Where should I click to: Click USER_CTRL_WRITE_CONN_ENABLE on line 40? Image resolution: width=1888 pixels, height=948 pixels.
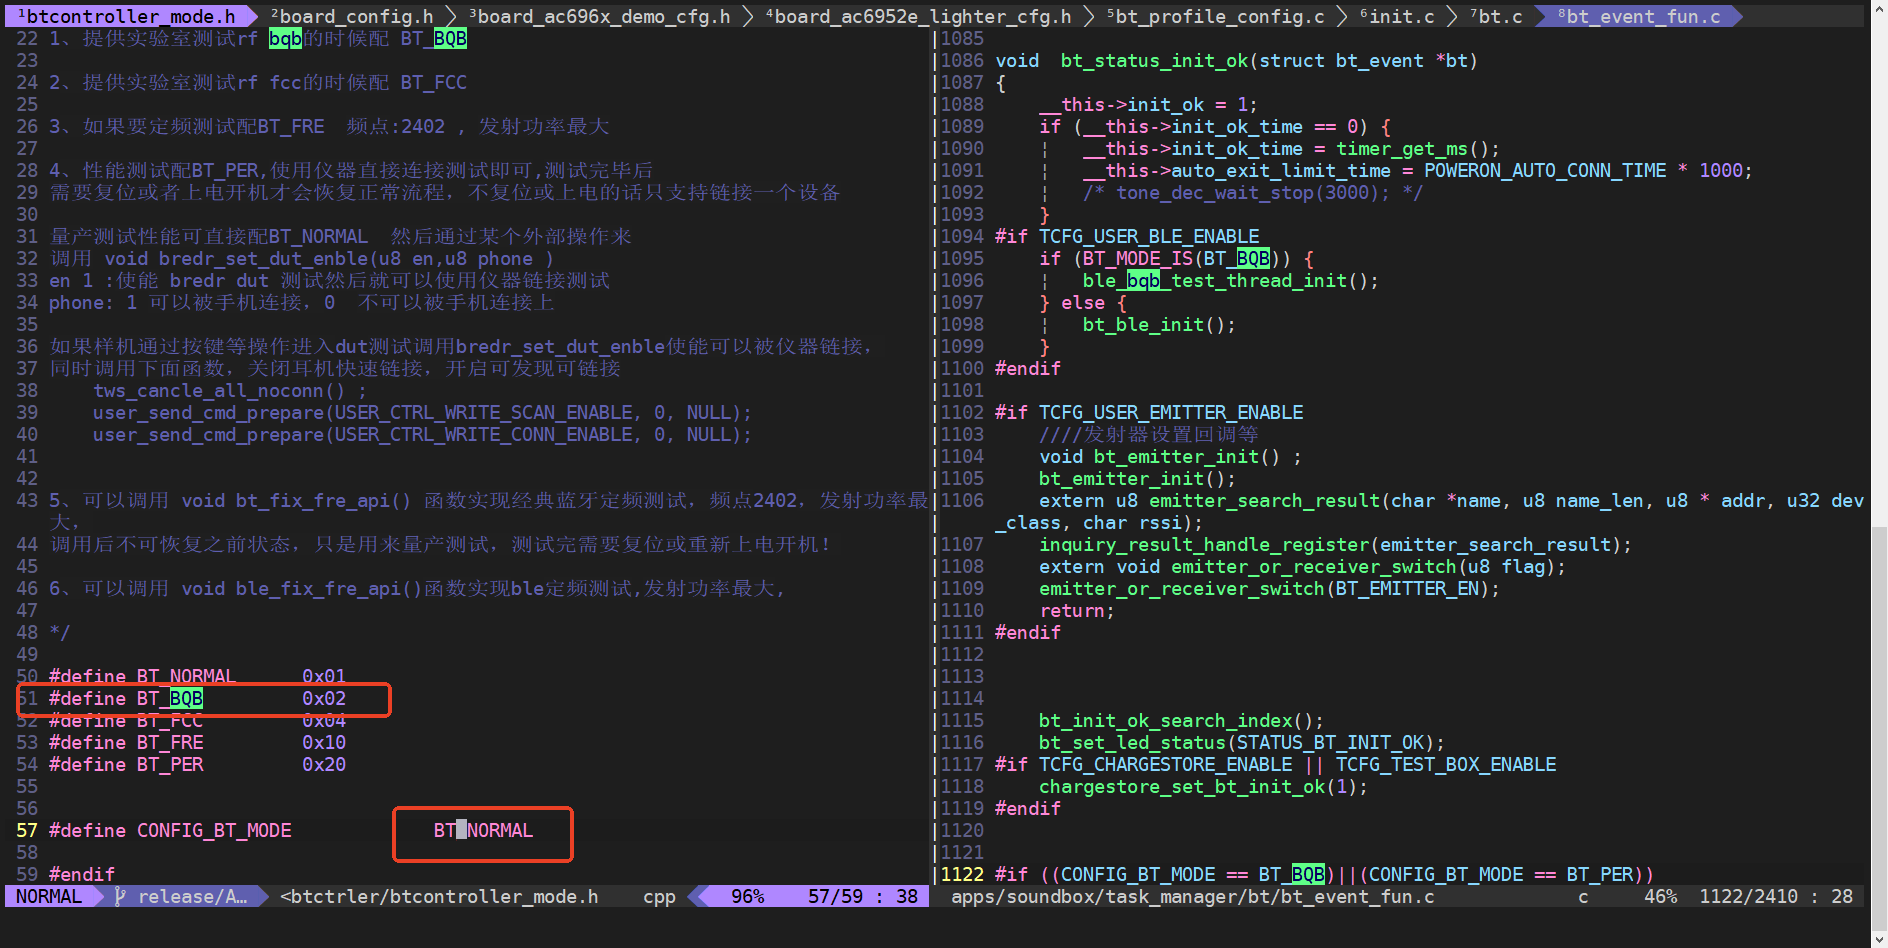click(484, 435)
